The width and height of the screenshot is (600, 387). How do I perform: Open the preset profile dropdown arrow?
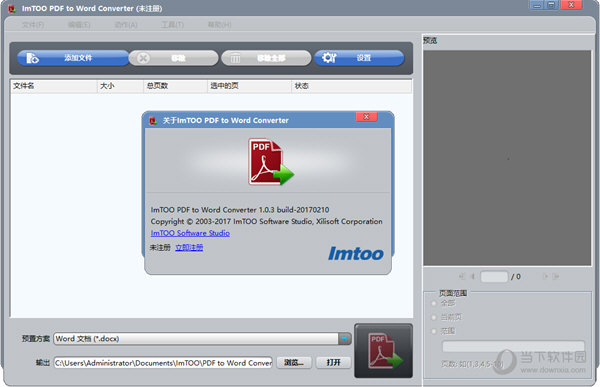344,339
